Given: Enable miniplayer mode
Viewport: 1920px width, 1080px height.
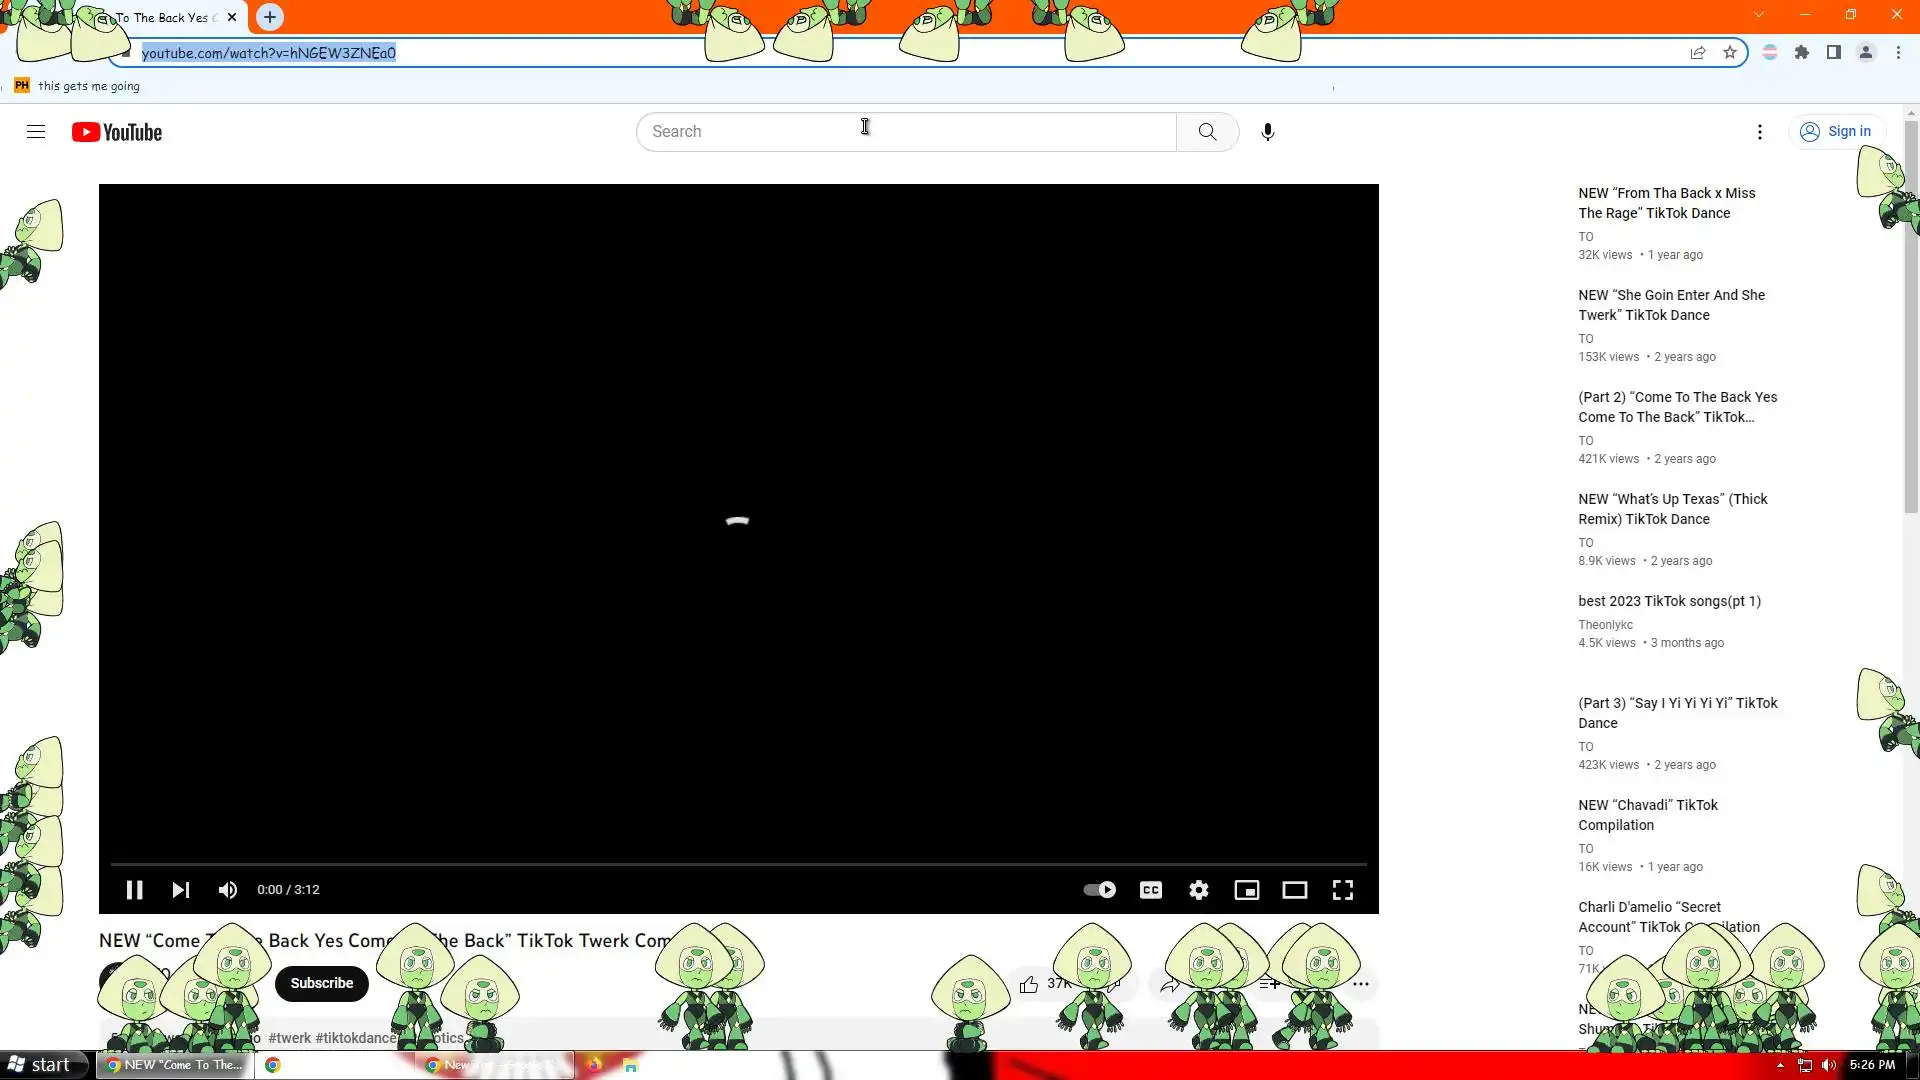Looking at the screenshot, I should click(1246, 890).
